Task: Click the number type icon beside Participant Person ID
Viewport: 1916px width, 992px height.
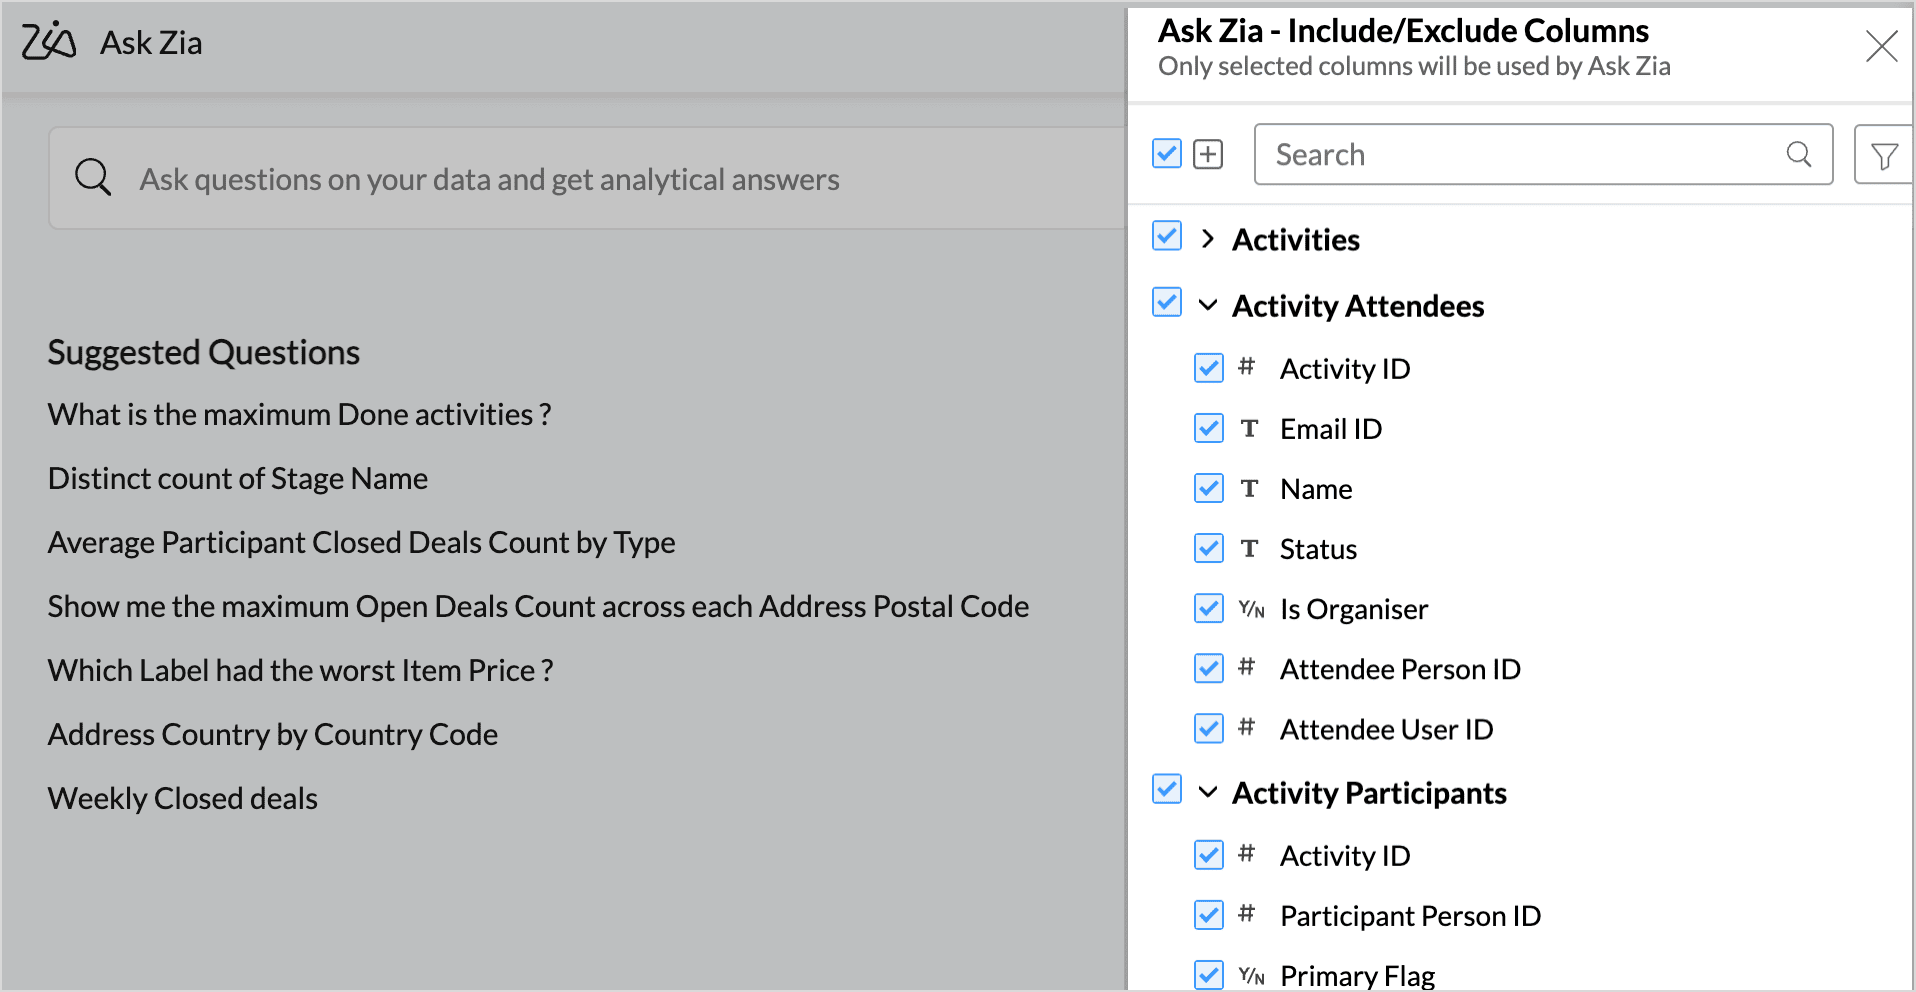Action: (1246, 913)
